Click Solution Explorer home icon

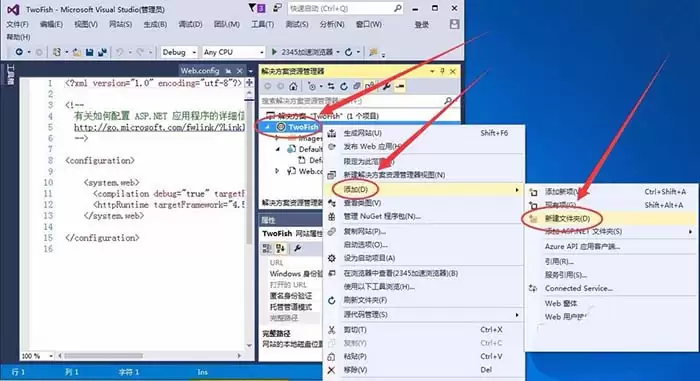pos(293,86)
